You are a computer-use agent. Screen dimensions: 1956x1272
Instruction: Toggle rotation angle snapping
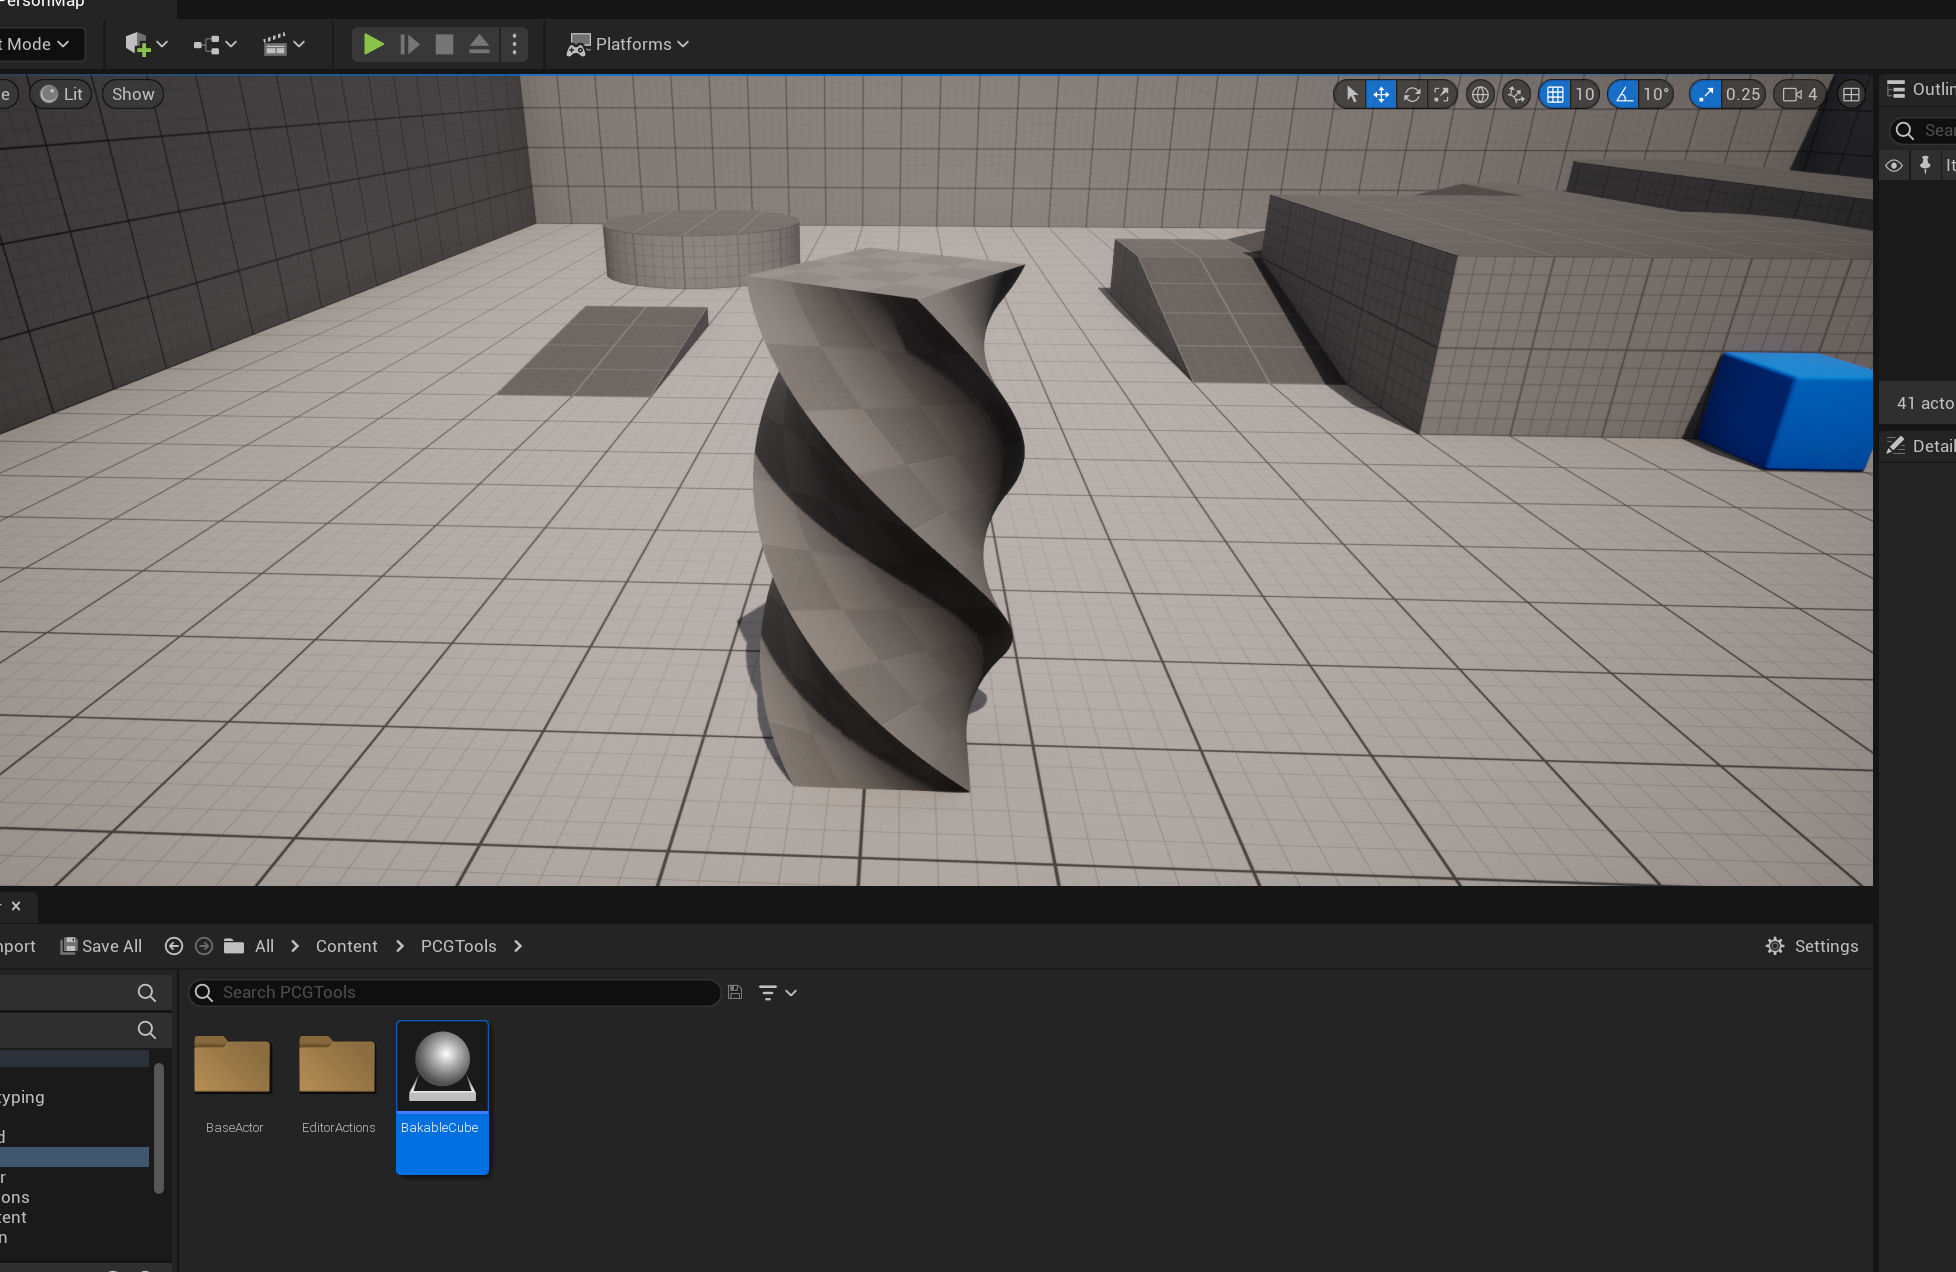(x=1624, y=94)
